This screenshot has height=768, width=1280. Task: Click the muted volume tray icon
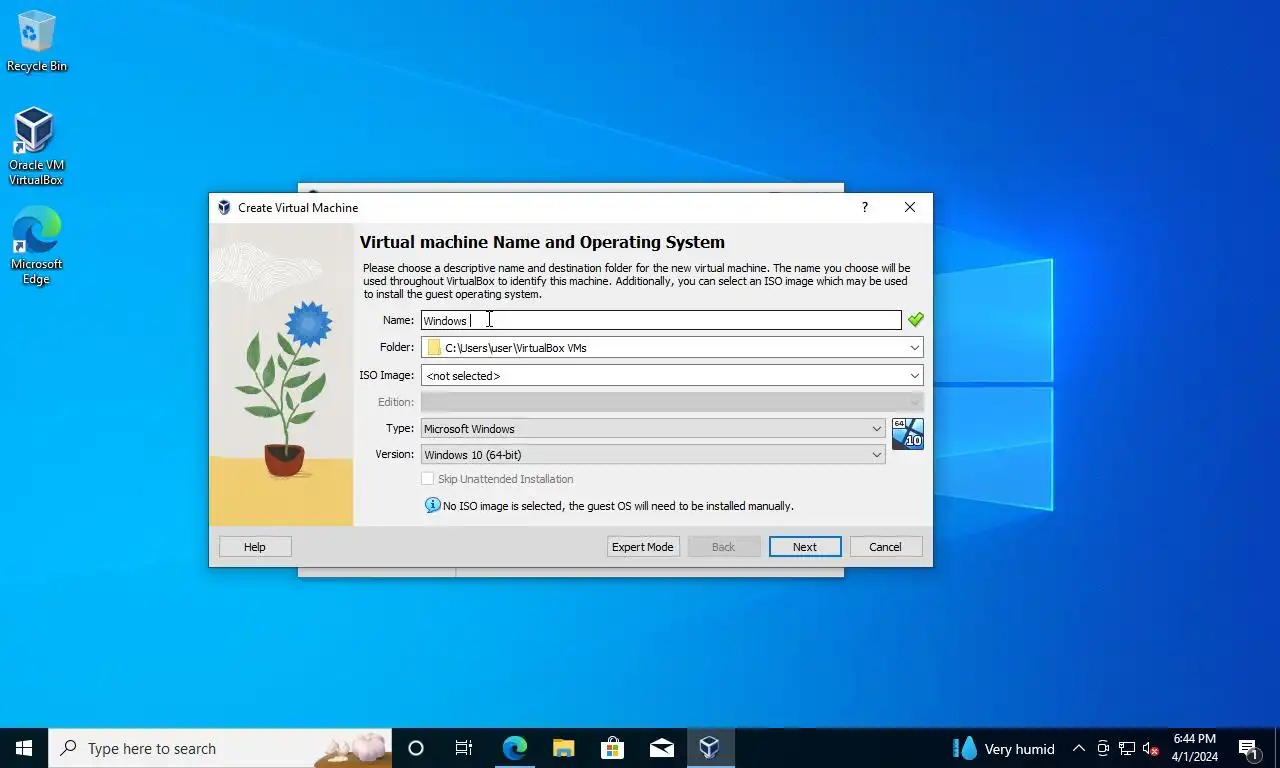click(x=1151, y=748)
